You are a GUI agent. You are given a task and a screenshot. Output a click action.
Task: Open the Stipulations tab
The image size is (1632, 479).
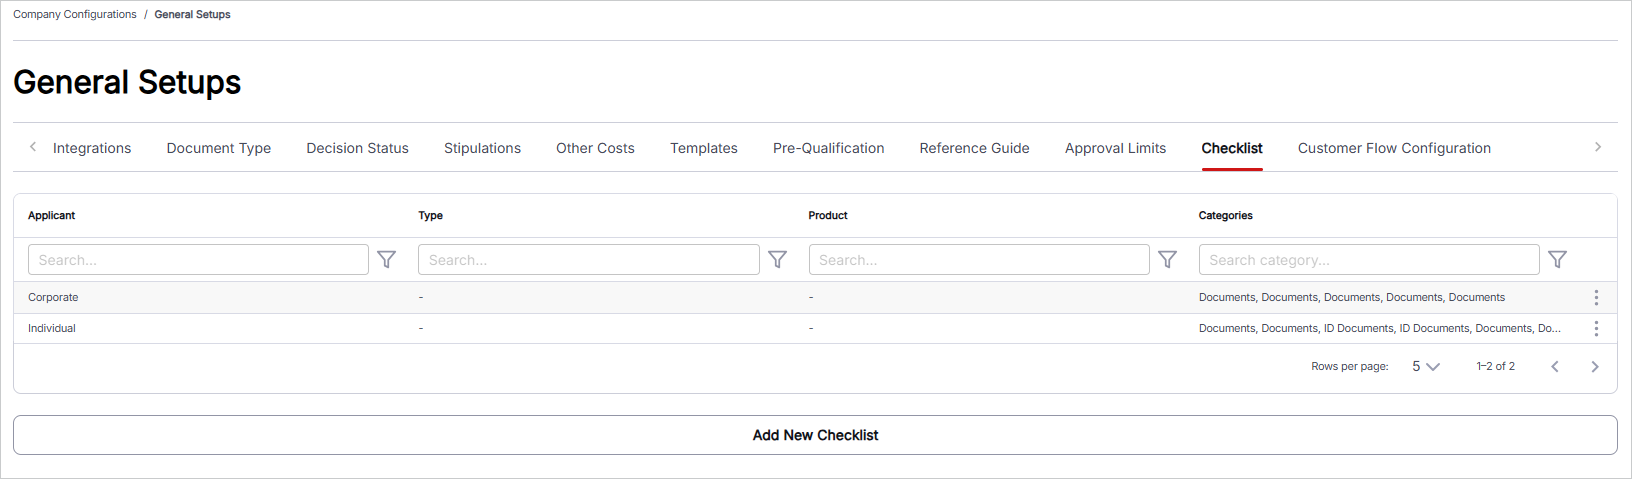pos(482,148)
